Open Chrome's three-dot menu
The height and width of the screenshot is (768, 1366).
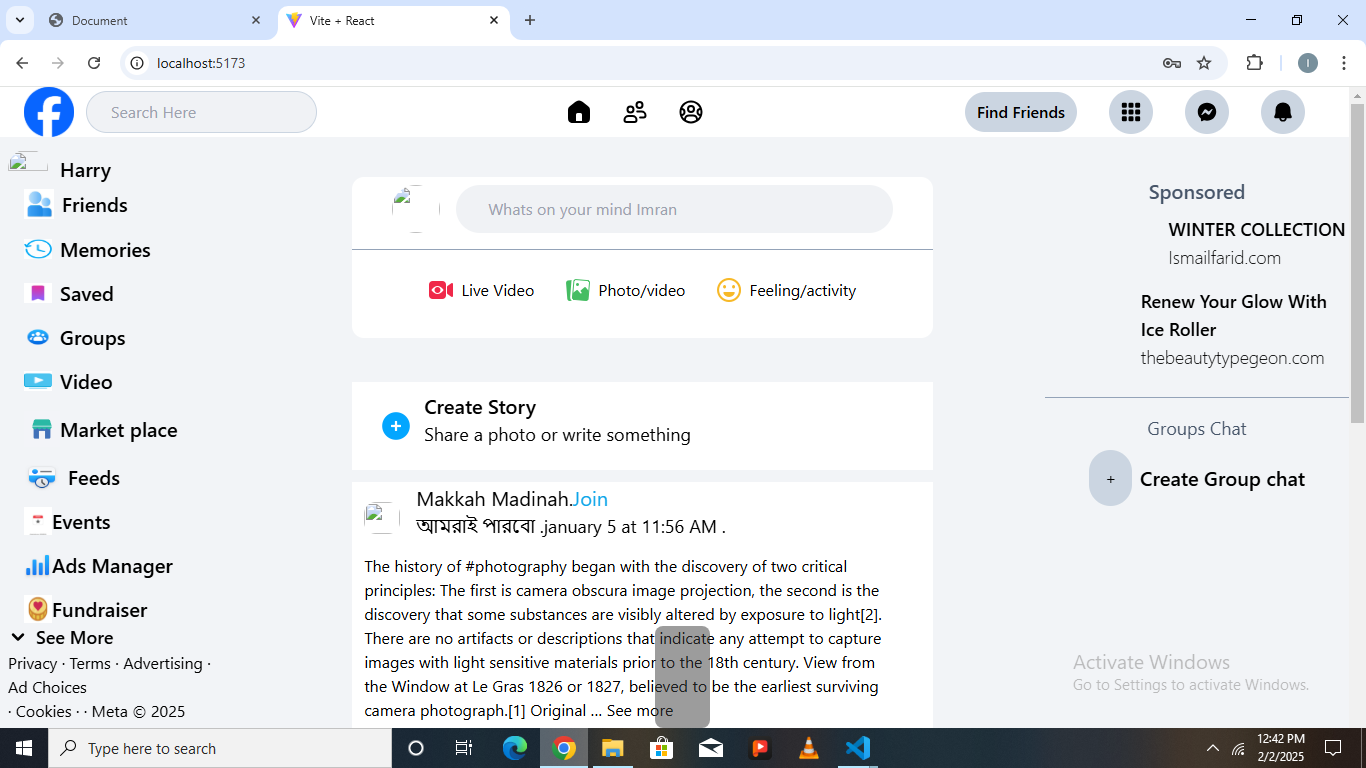coord(1344,63)
